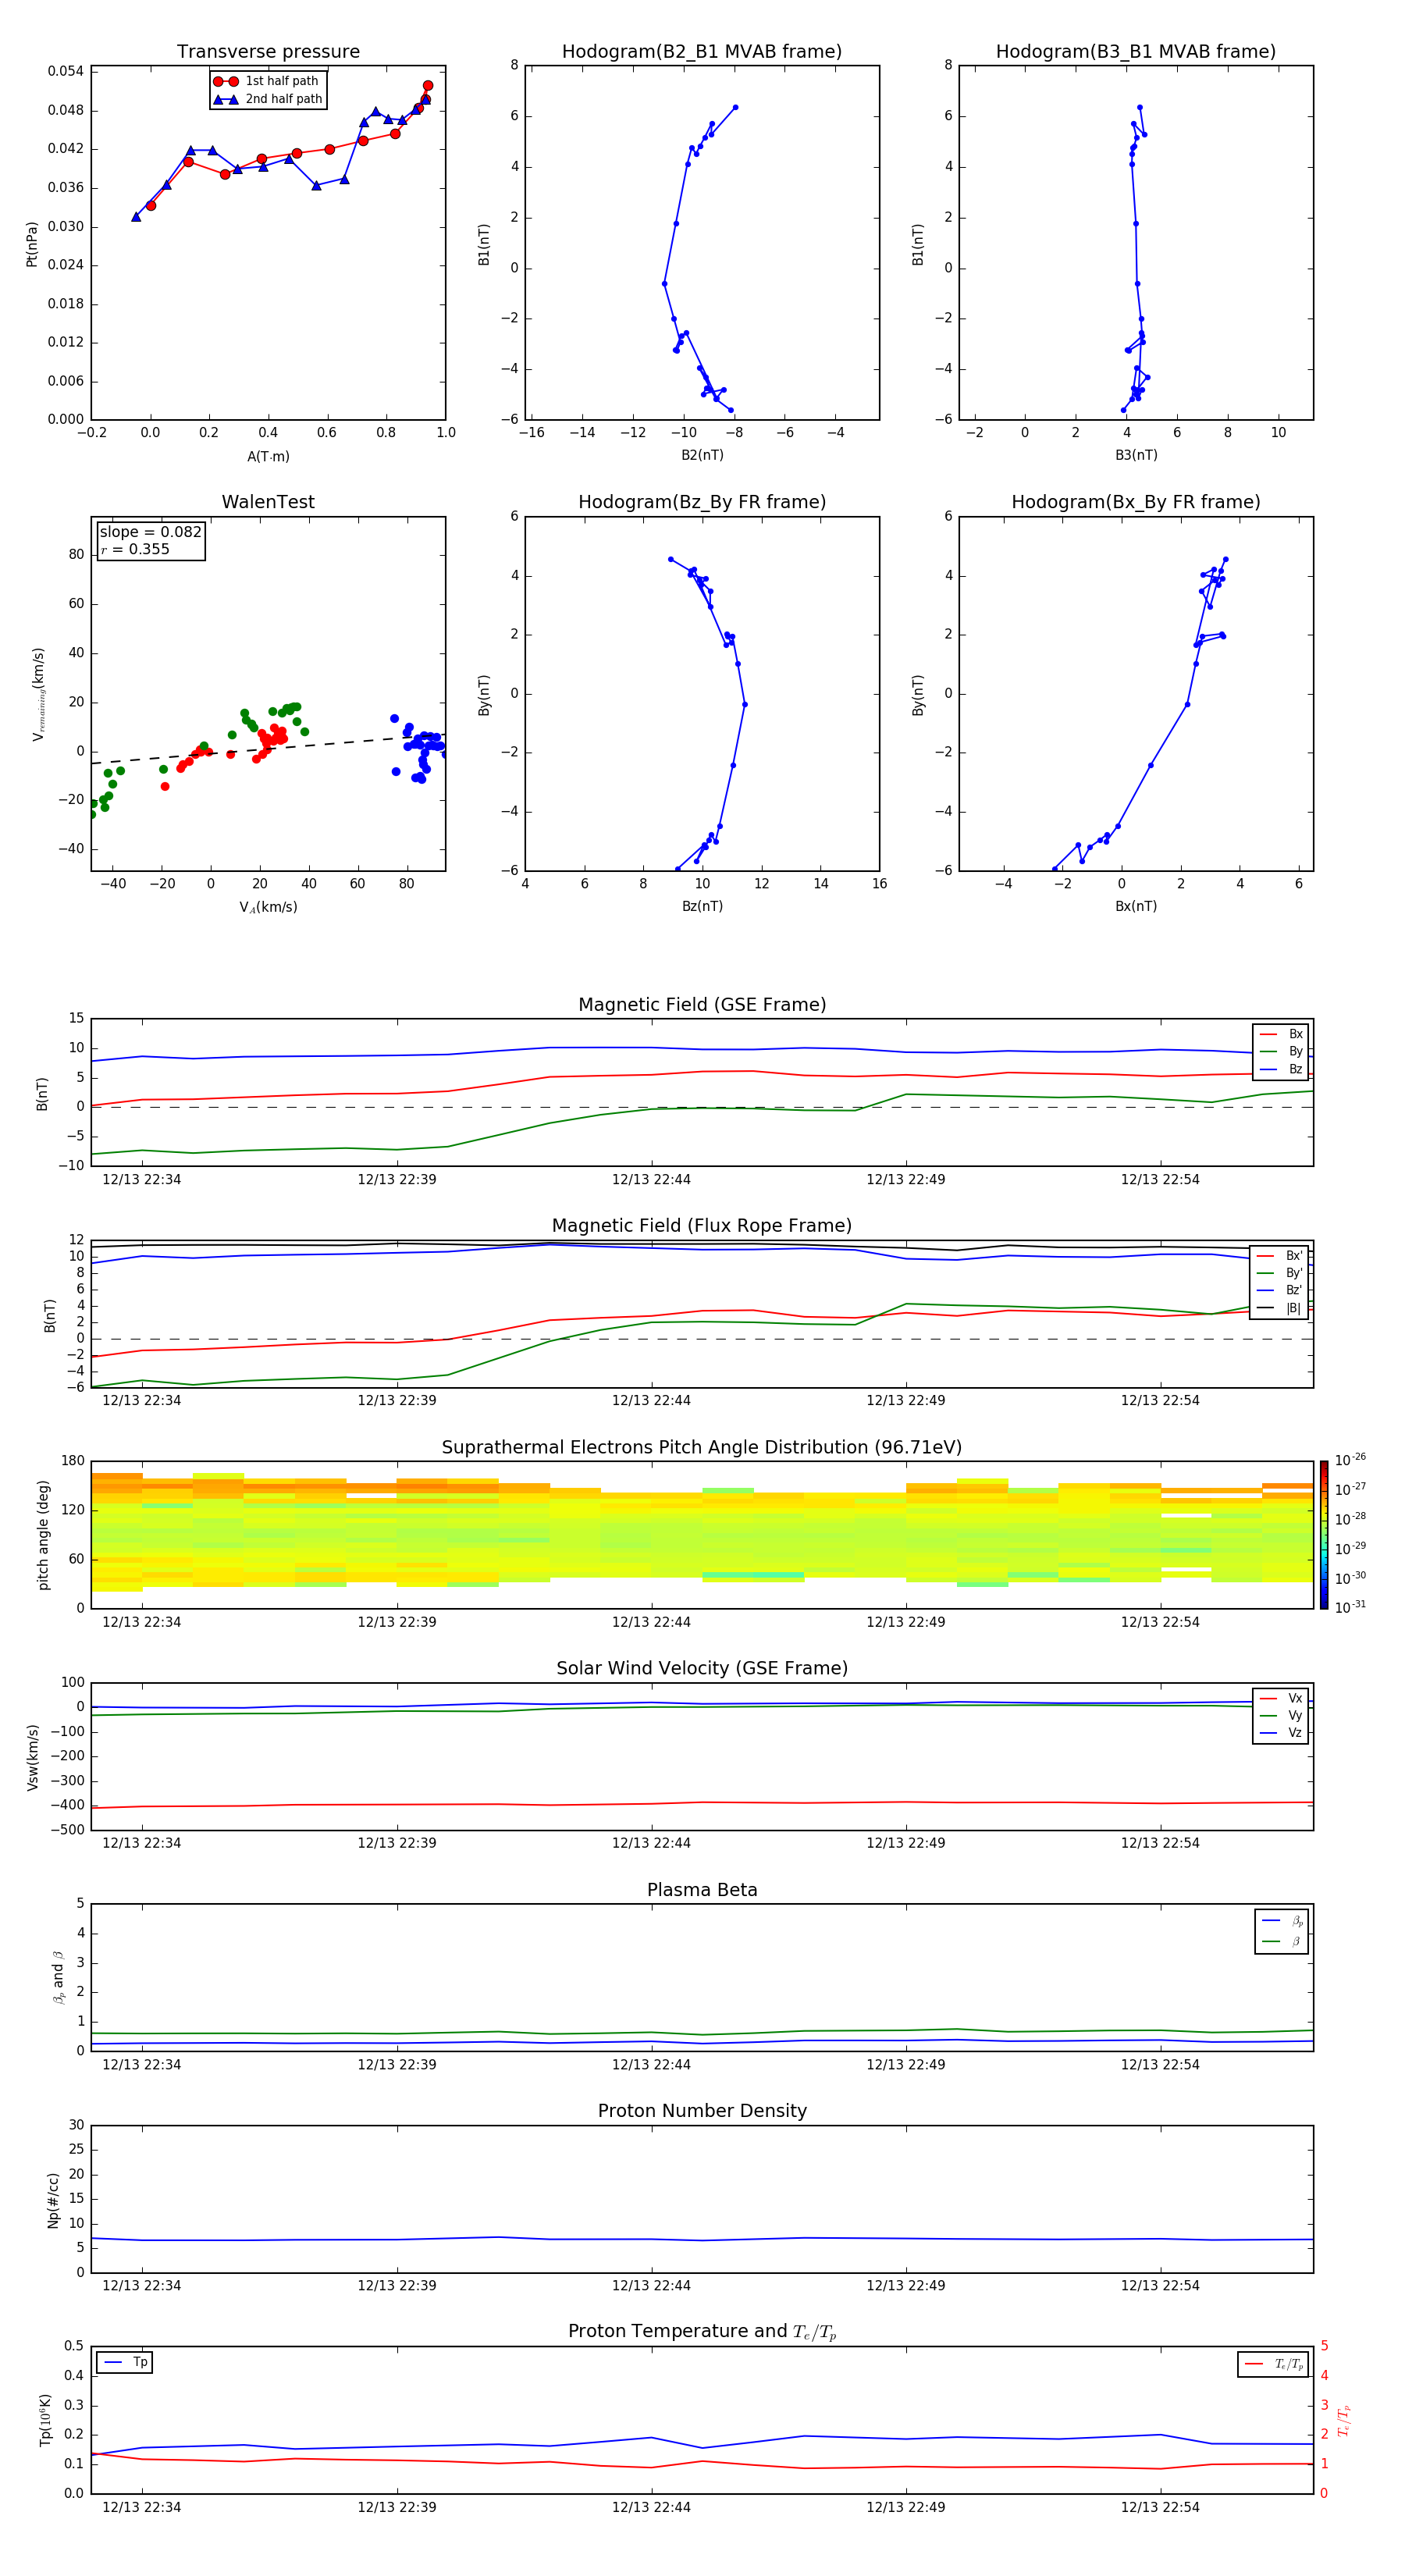Click the Bz' entry in flux rope legend
Image resolution: width=1405 pixels, height=2576 pixels.
(x=1280, y=1291)
